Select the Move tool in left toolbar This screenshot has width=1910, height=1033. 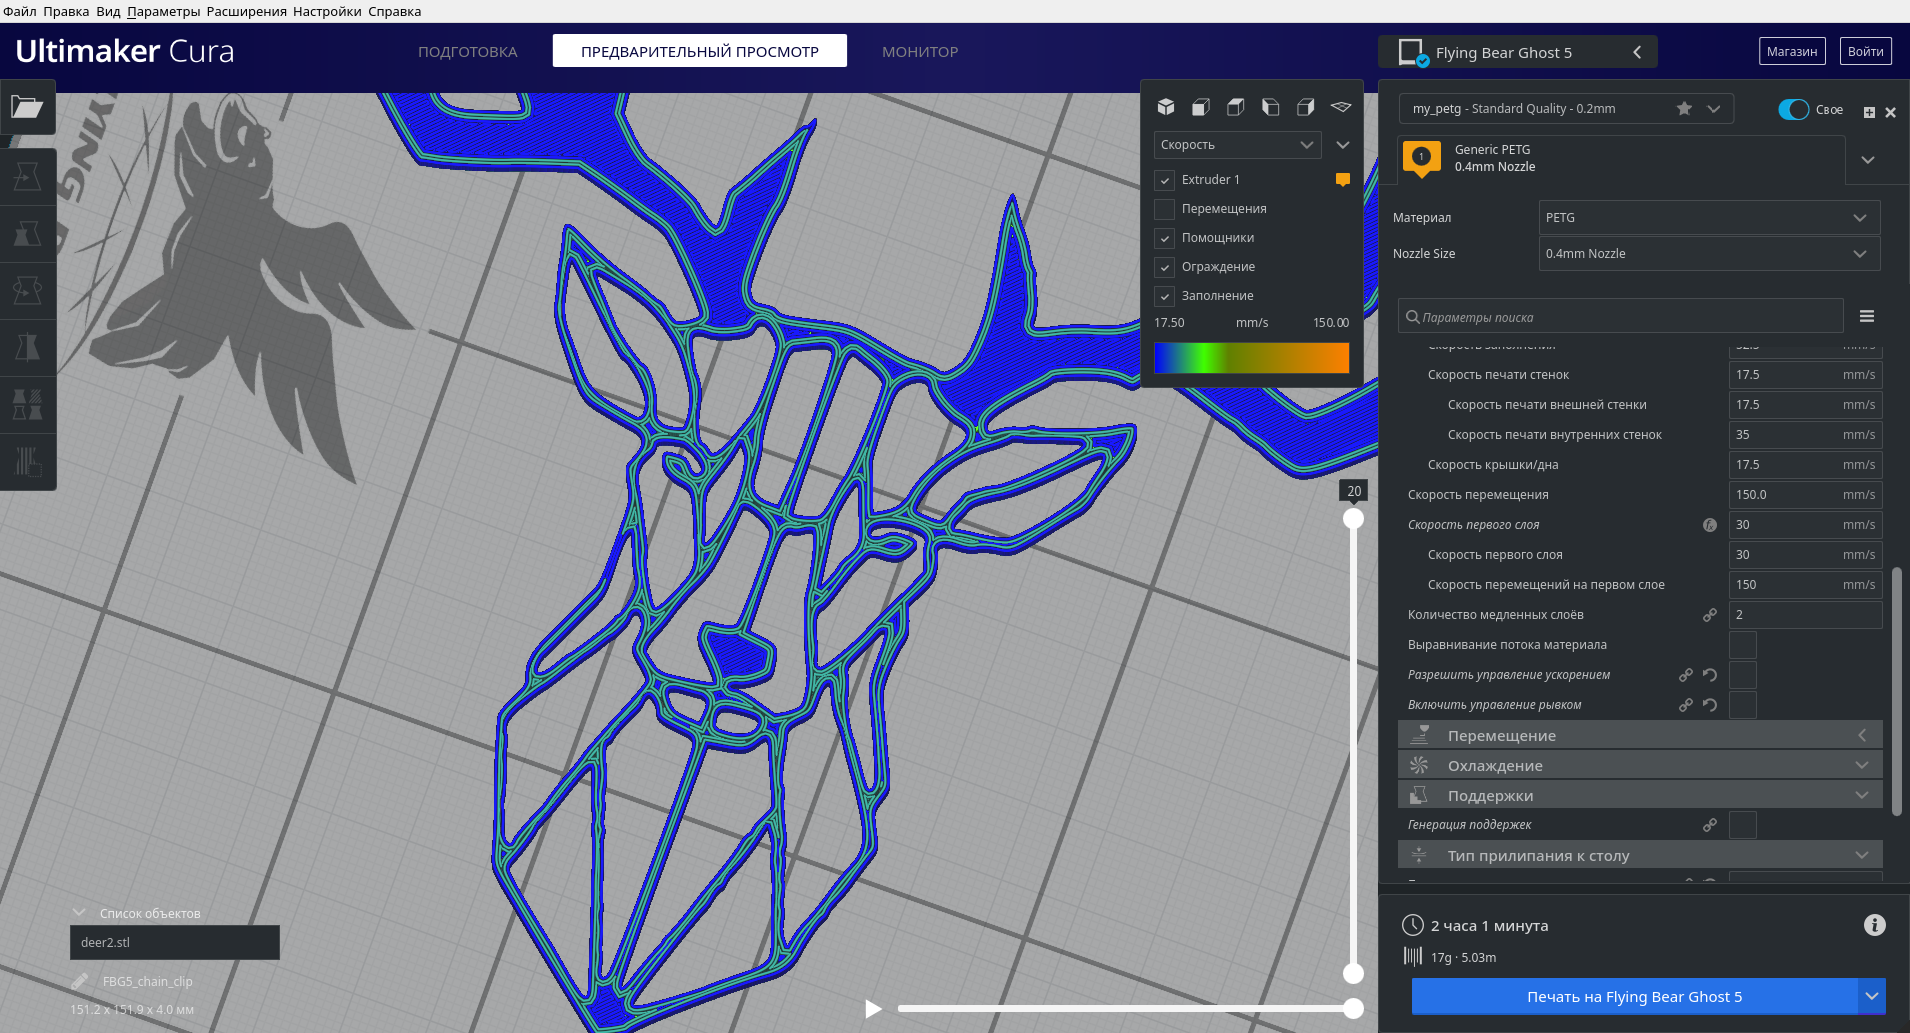click(x=27, y=177)
